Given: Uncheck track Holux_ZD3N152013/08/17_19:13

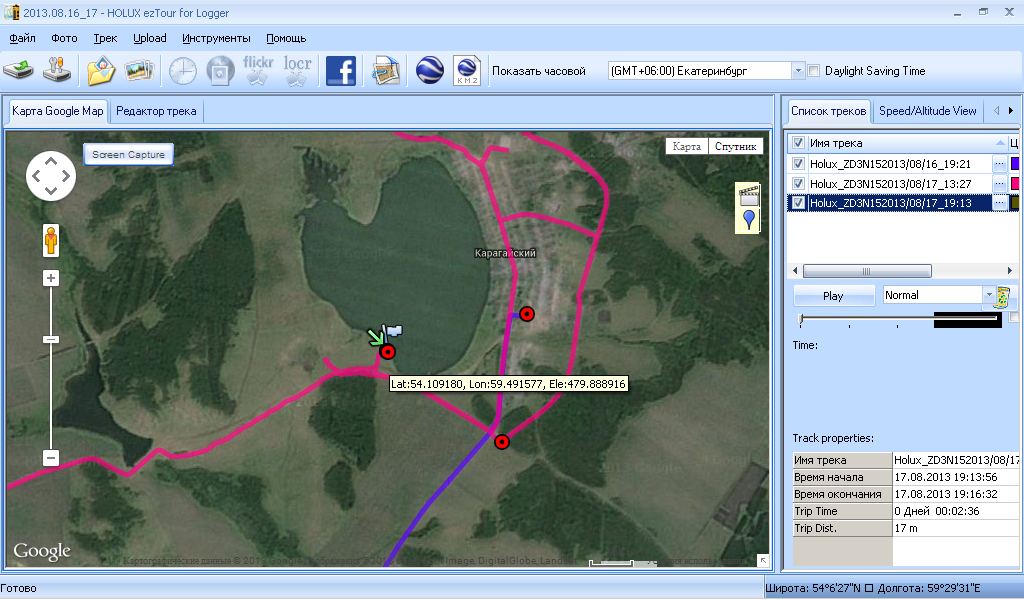Looking at the screenshot, I should pyautogui.click(x=798, y=203).
